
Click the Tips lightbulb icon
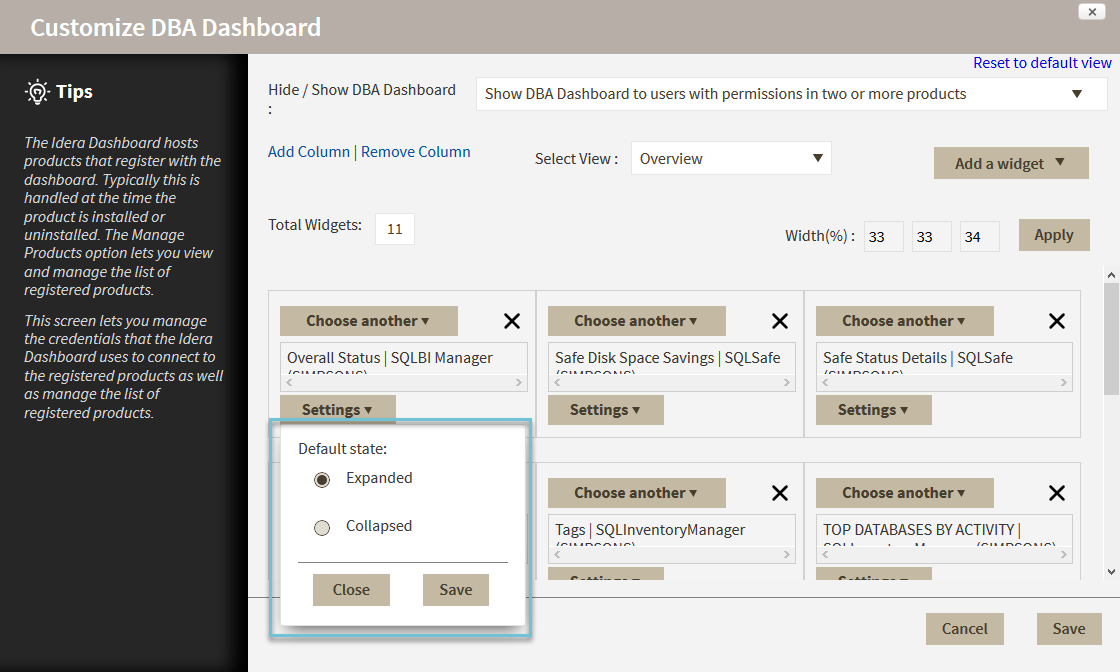pos(37,92)
